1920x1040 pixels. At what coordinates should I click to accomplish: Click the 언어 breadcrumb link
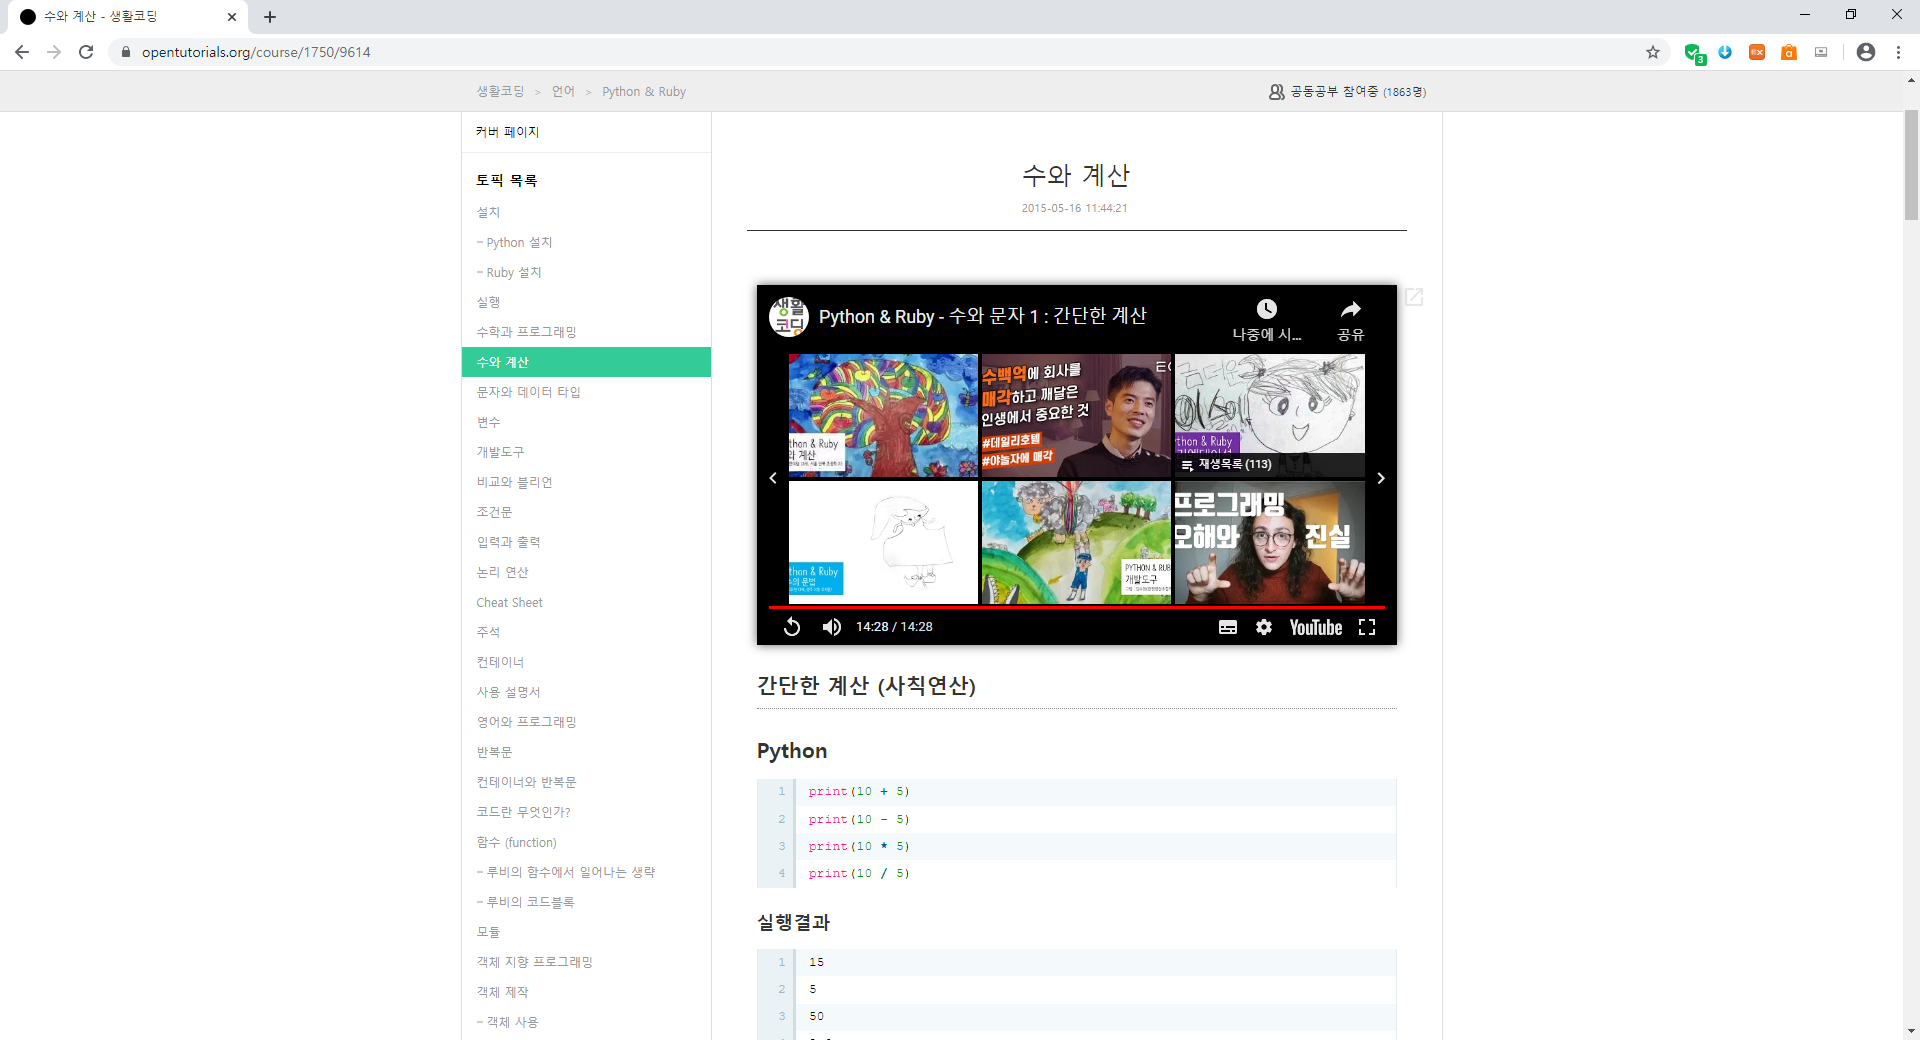563,91
